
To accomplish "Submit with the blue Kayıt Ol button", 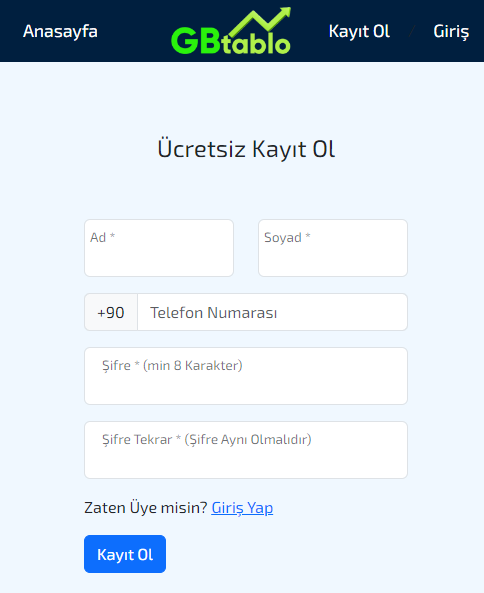I will pyautogui.click(x=125, y=554).
